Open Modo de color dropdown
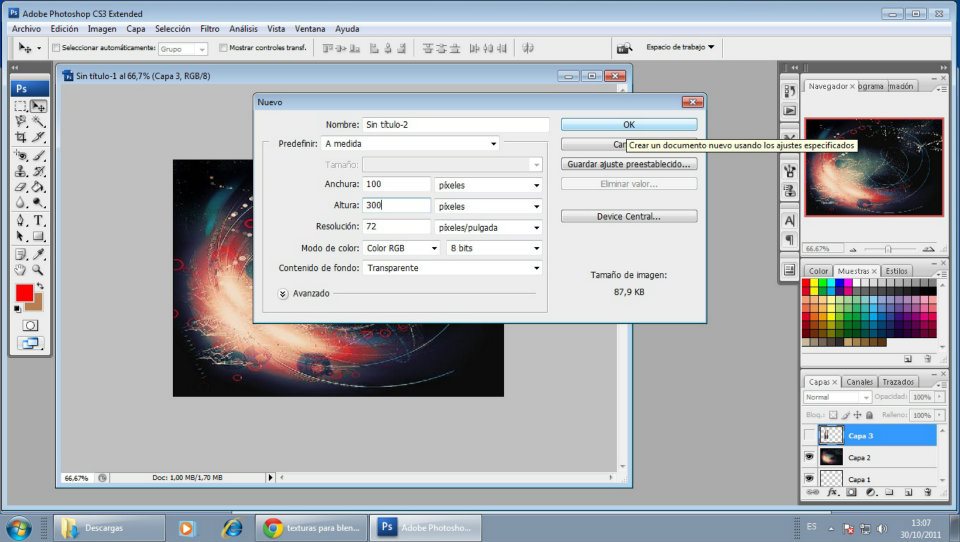Screen dimensions: 960x542 point(401,248)
